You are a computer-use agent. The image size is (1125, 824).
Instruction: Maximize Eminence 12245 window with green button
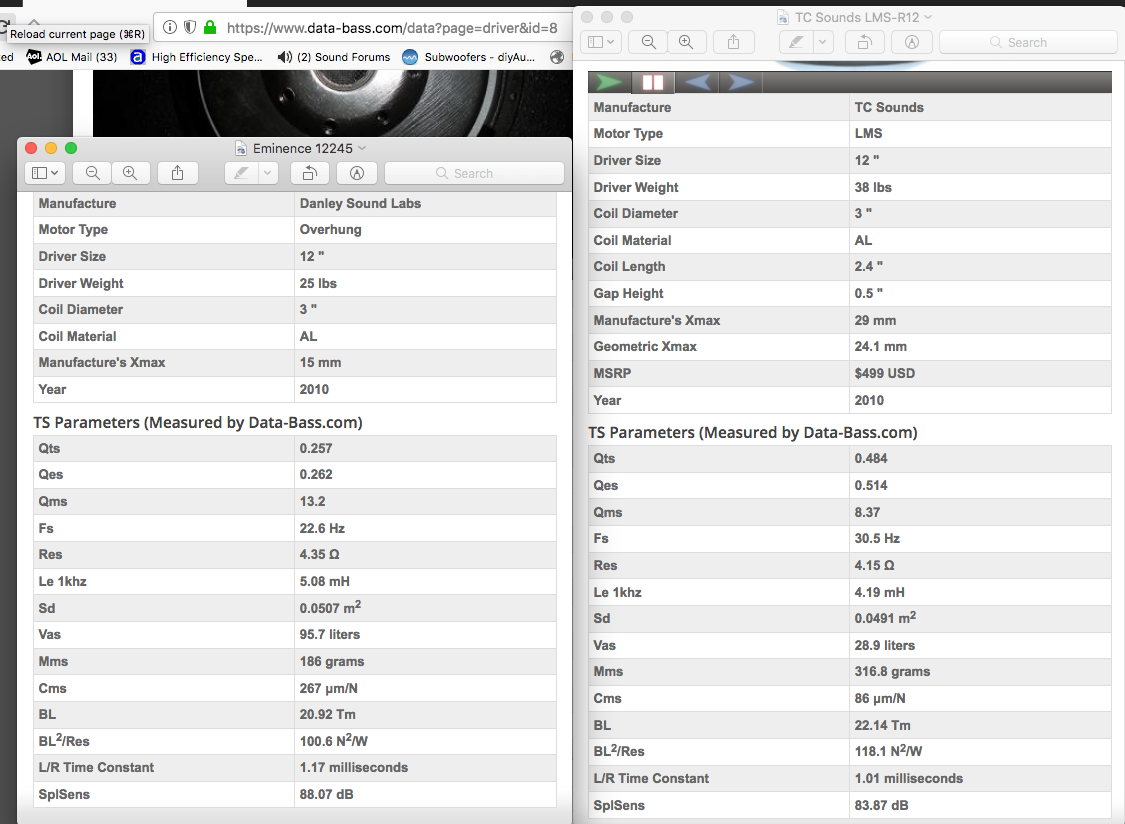pyautogui.click(x=71, y=148)
